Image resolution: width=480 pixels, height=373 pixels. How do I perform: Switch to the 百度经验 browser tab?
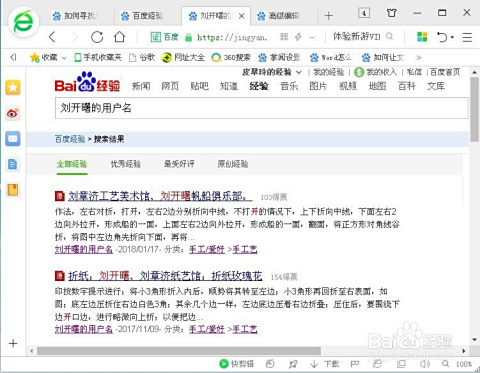point(143,16)
